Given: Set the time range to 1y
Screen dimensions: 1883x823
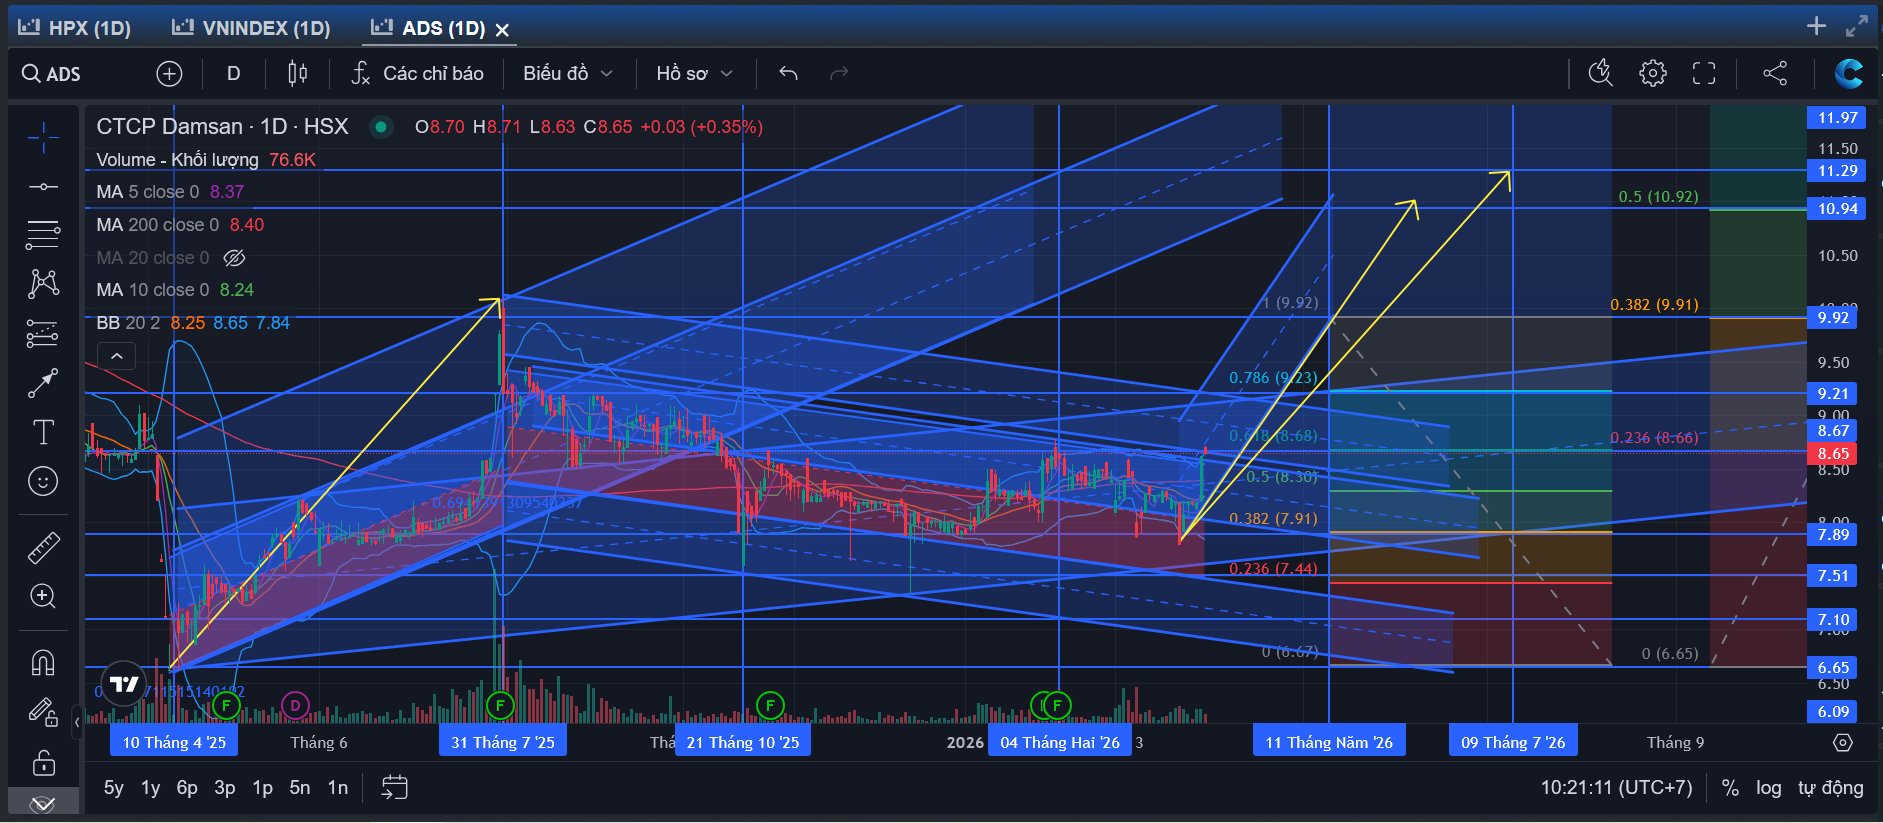Looking at the screenshot, I should click(x=150, y=788).
